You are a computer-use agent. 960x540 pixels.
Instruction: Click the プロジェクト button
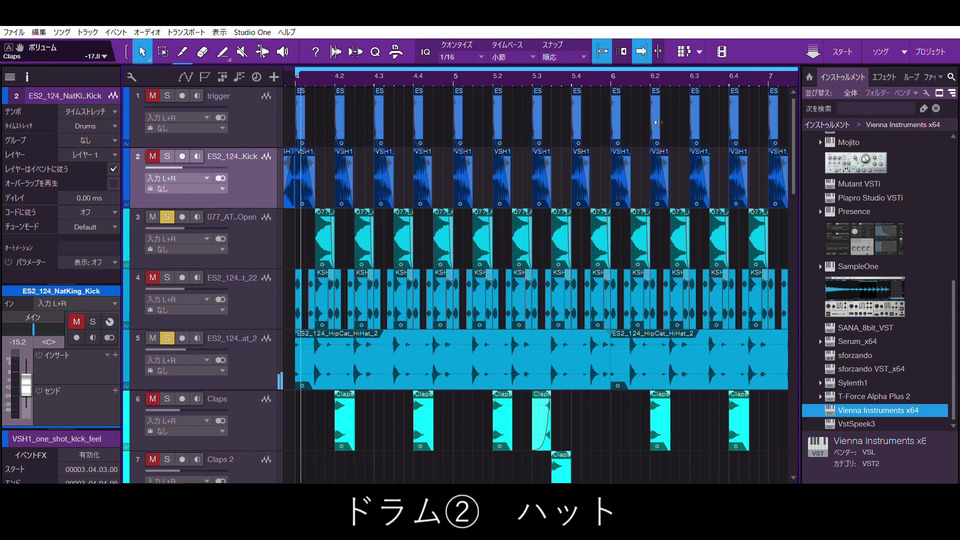click(930, 52)
